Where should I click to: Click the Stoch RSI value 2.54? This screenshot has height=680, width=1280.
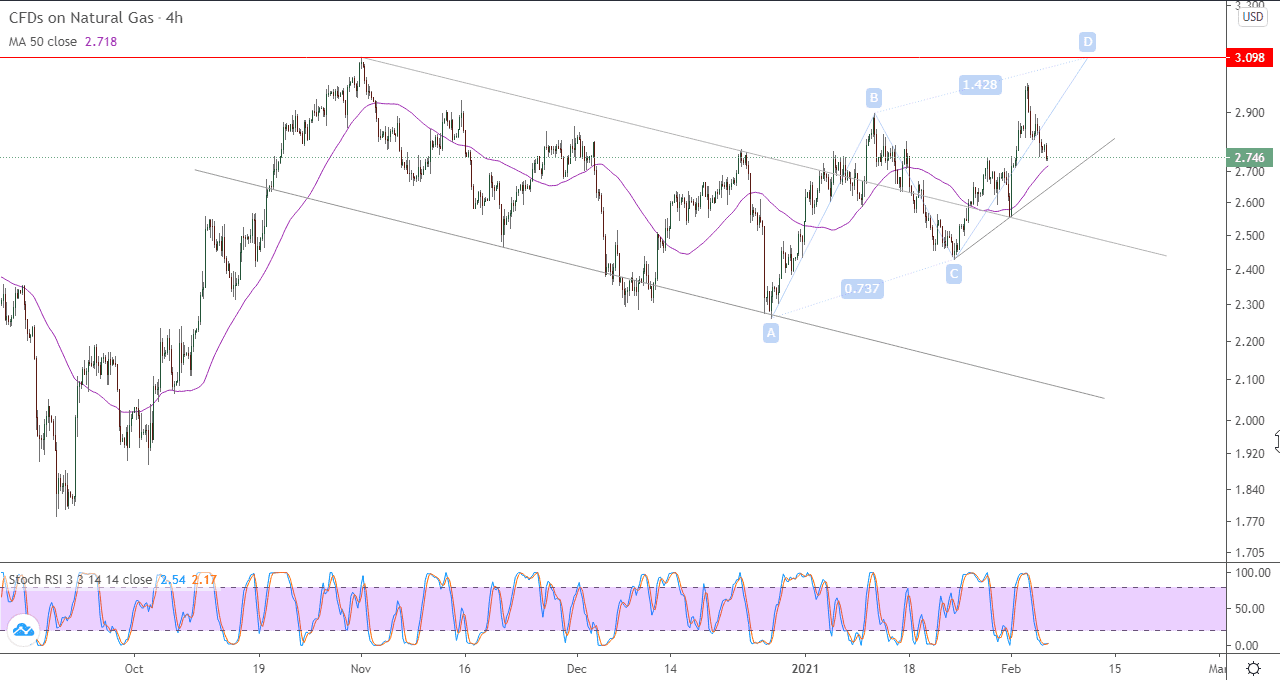pyautogui.click(x=172, y=579)
